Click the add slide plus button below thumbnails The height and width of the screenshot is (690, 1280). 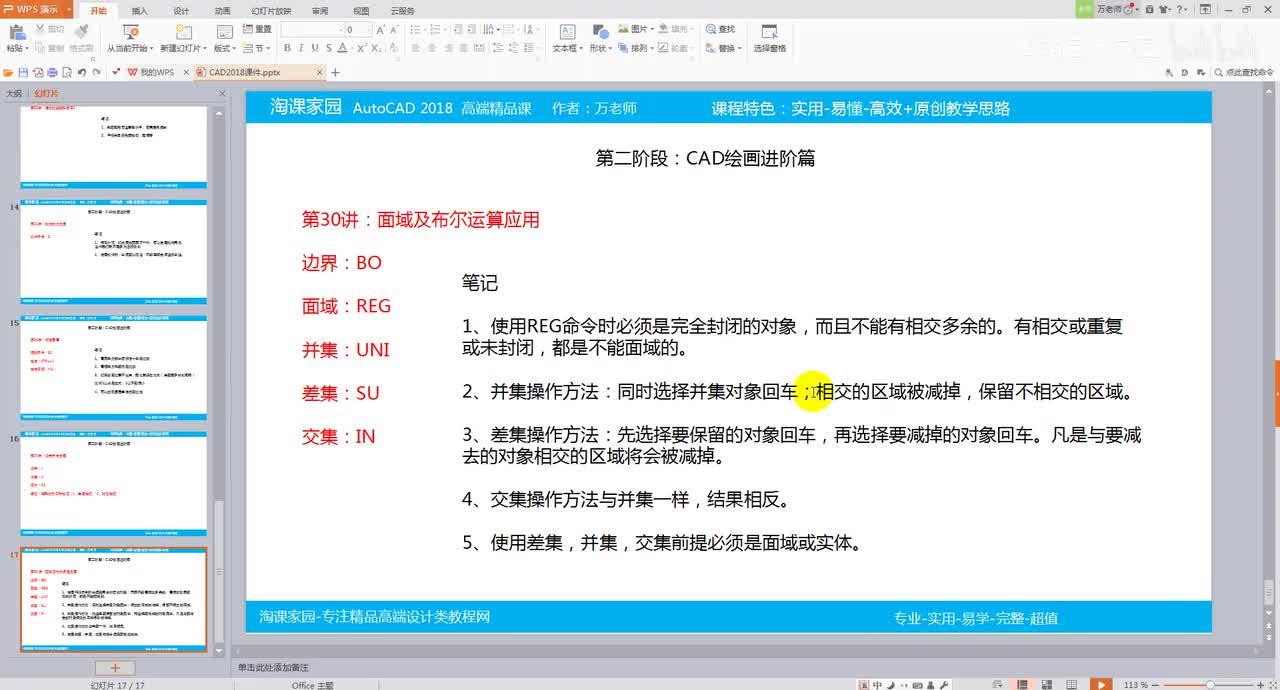(x=115, y=667)
